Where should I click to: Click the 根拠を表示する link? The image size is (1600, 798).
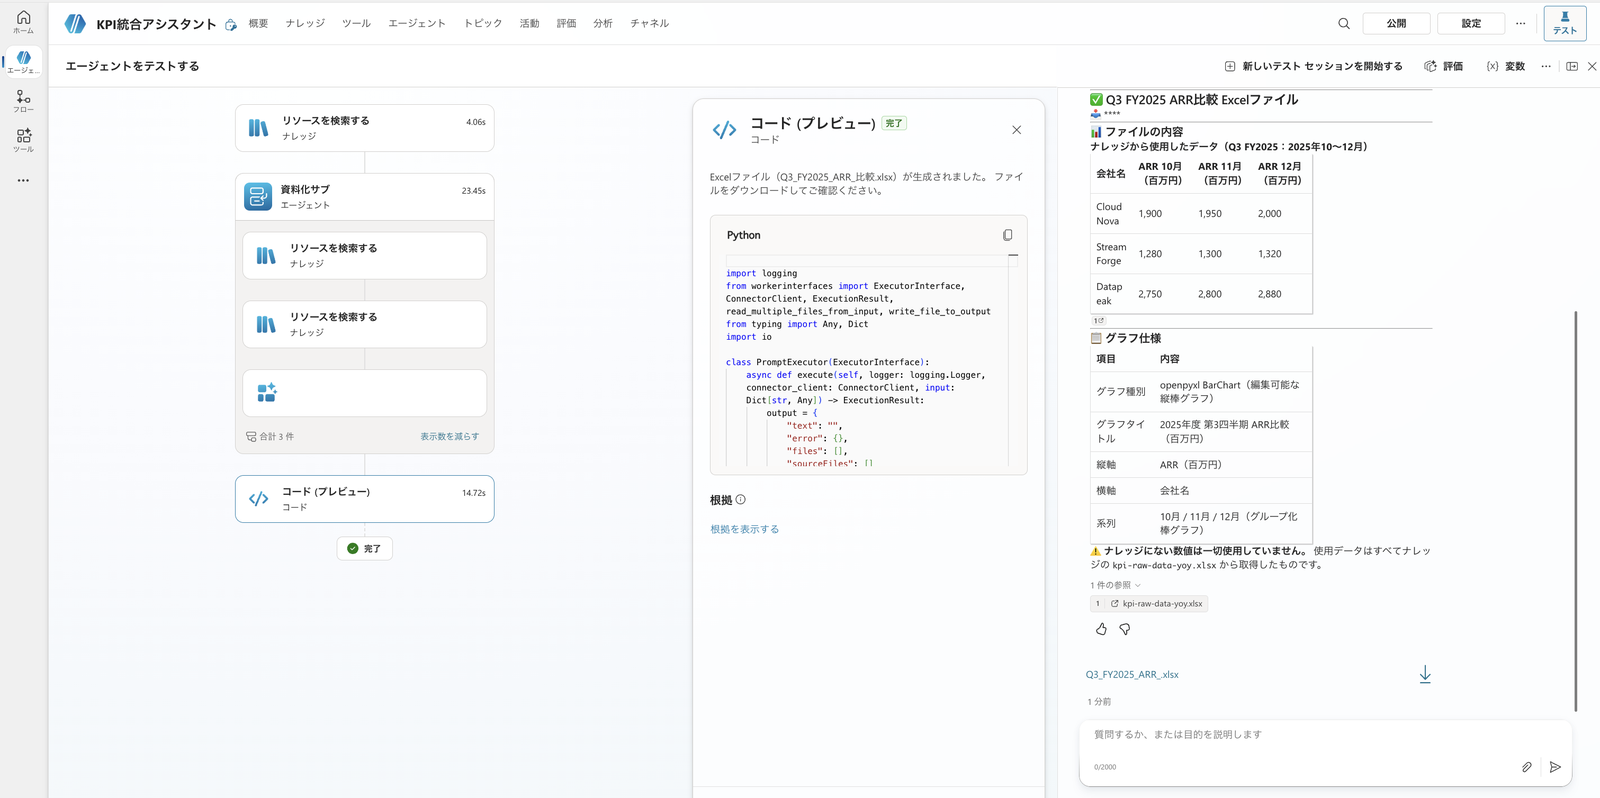pos(744,530)
